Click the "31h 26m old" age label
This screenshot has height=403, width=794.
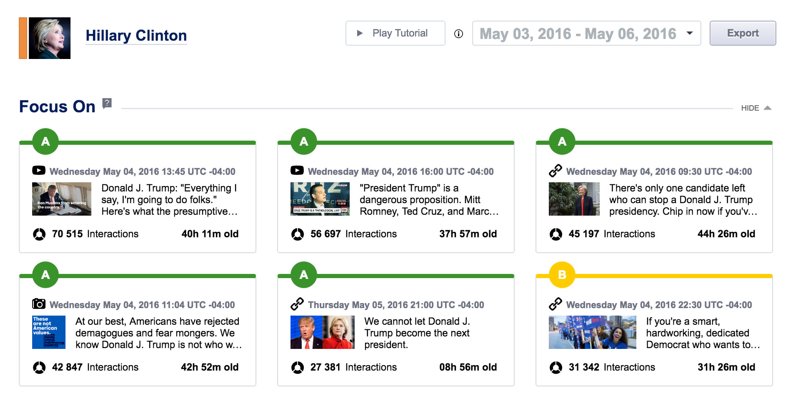point(726,367)
